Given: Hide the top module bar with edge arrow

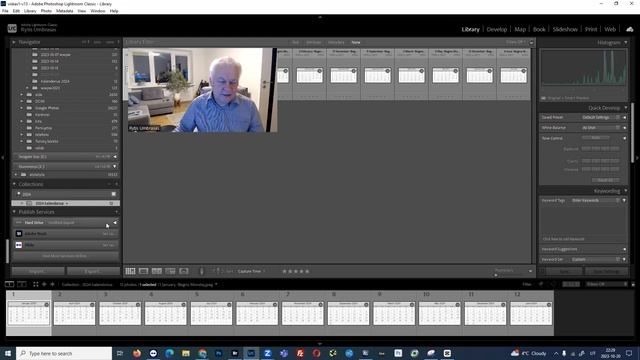Looking at the screenshot, I should (320, 17).
